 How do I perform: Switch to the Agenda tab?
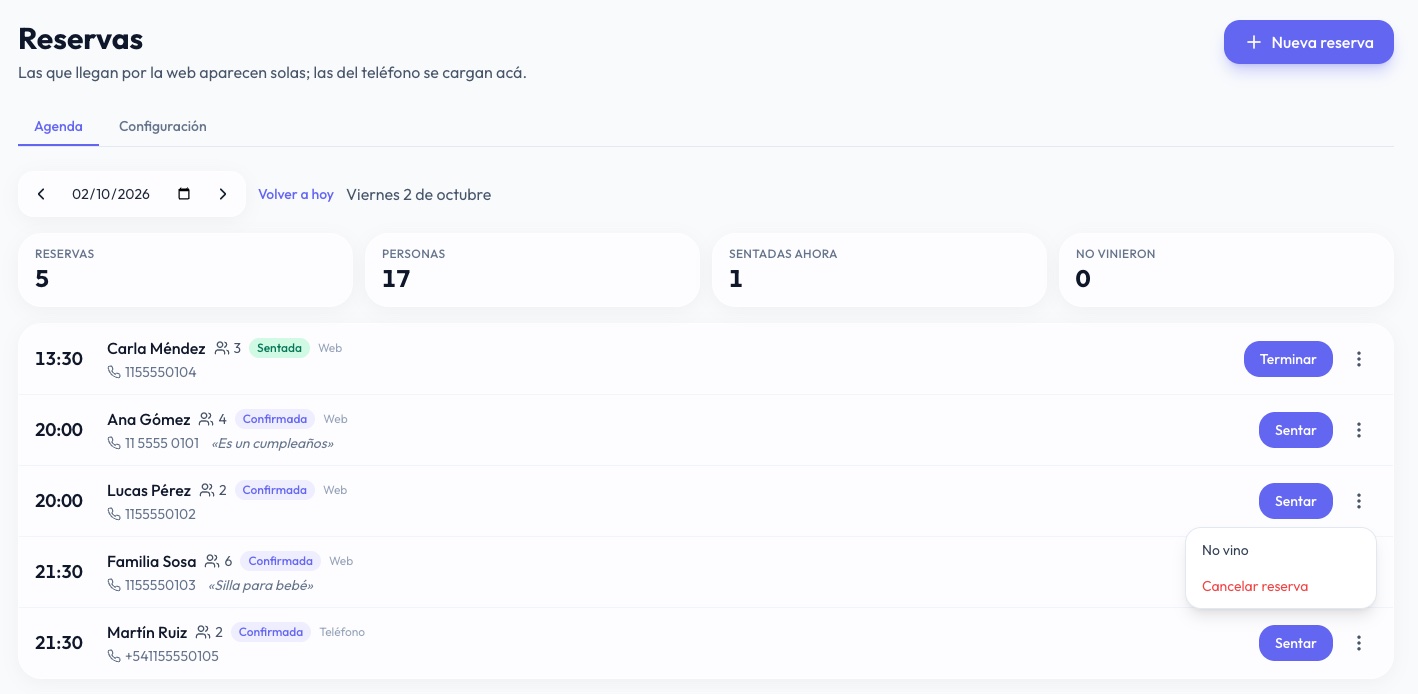click(58, 127)
